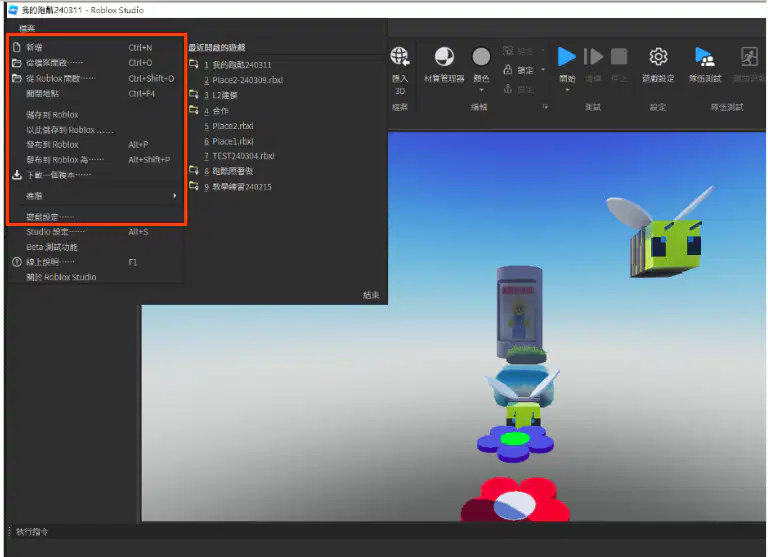Click the open folder icon for 從檔案開啟
The height and width of the screenshot is (557, 768).
pyautogui.click(x=17, y=63)
